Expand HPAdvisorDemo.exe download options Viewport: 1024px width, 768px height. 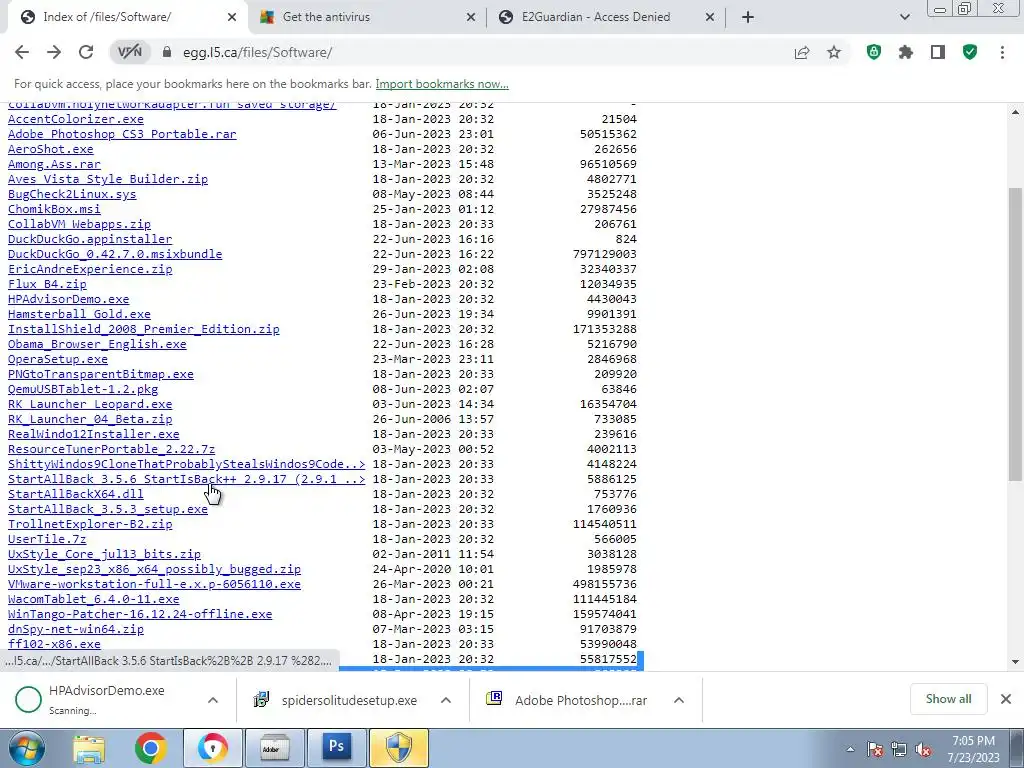click(x=213, y=700)
